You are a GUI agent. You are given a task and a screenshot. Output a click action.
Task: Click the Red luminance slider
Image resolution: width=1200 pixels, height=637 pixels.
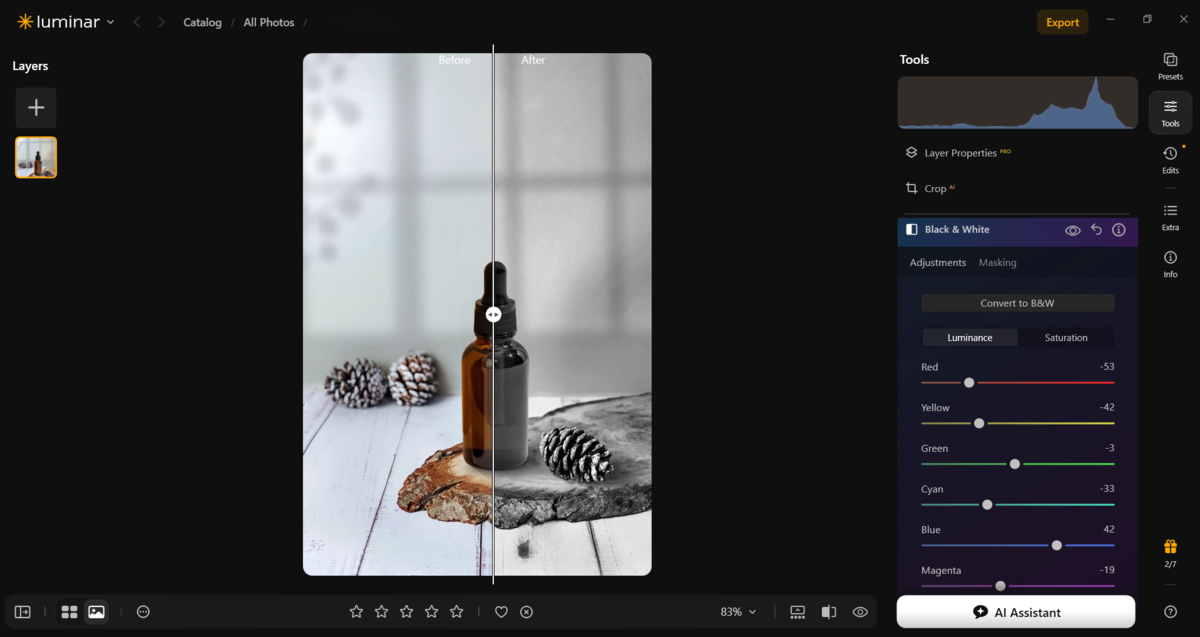pyautogui.click(x=1017, y=382)
